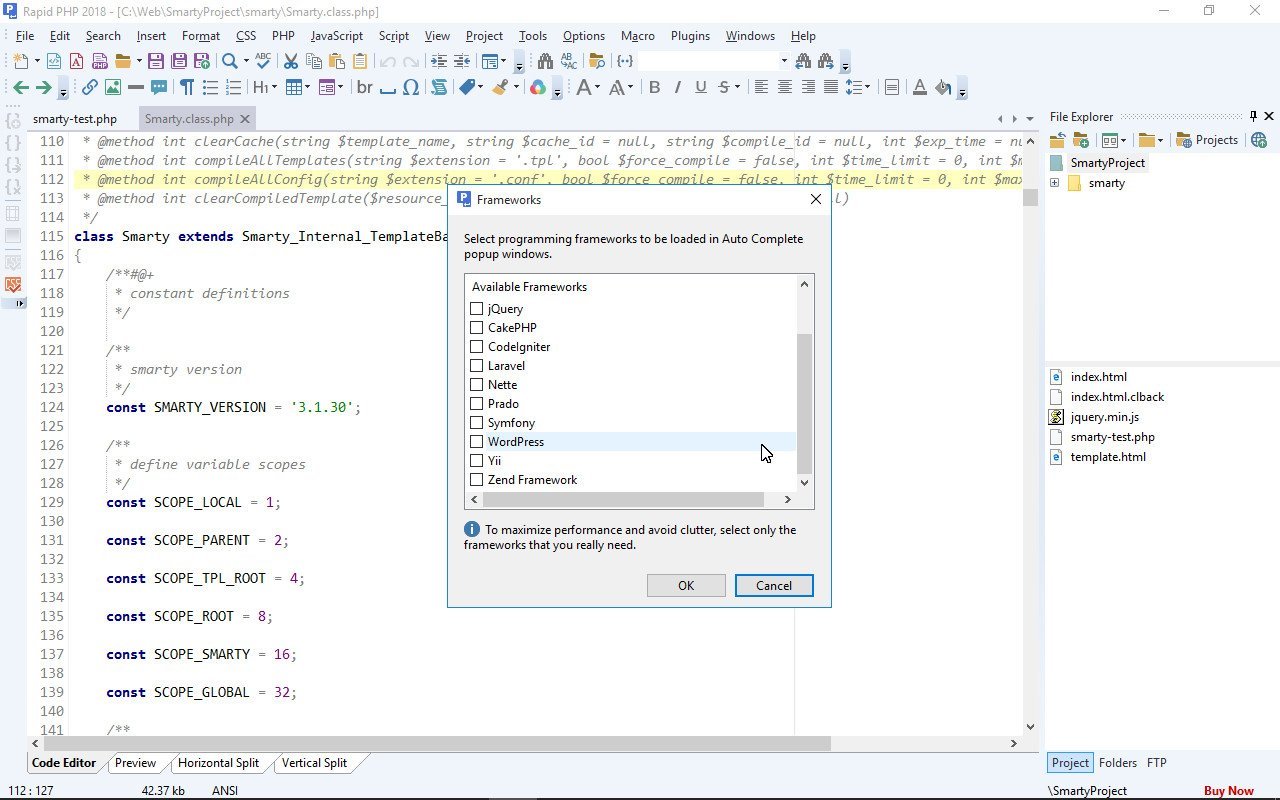Click Cancel in the Frameworks dialog
Viewport: 1280px width, 800px height.
point(773,585)
